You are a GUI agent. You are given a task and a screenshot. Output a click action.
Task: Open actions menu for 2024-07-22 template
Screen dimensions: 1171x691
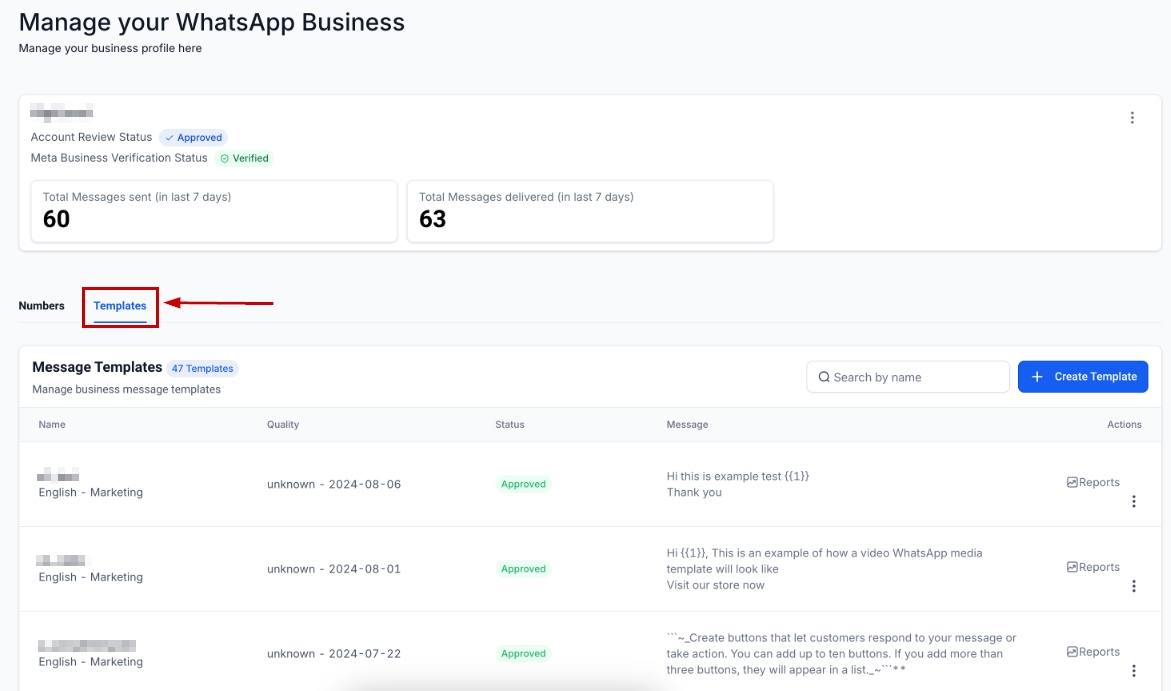pos(1133,671)
